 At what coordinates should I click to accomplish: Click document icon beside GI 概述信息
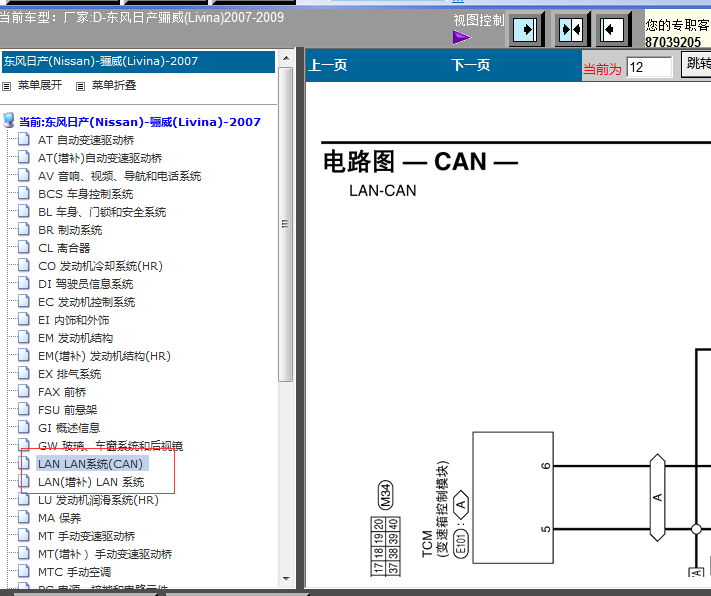click(24, 426)
